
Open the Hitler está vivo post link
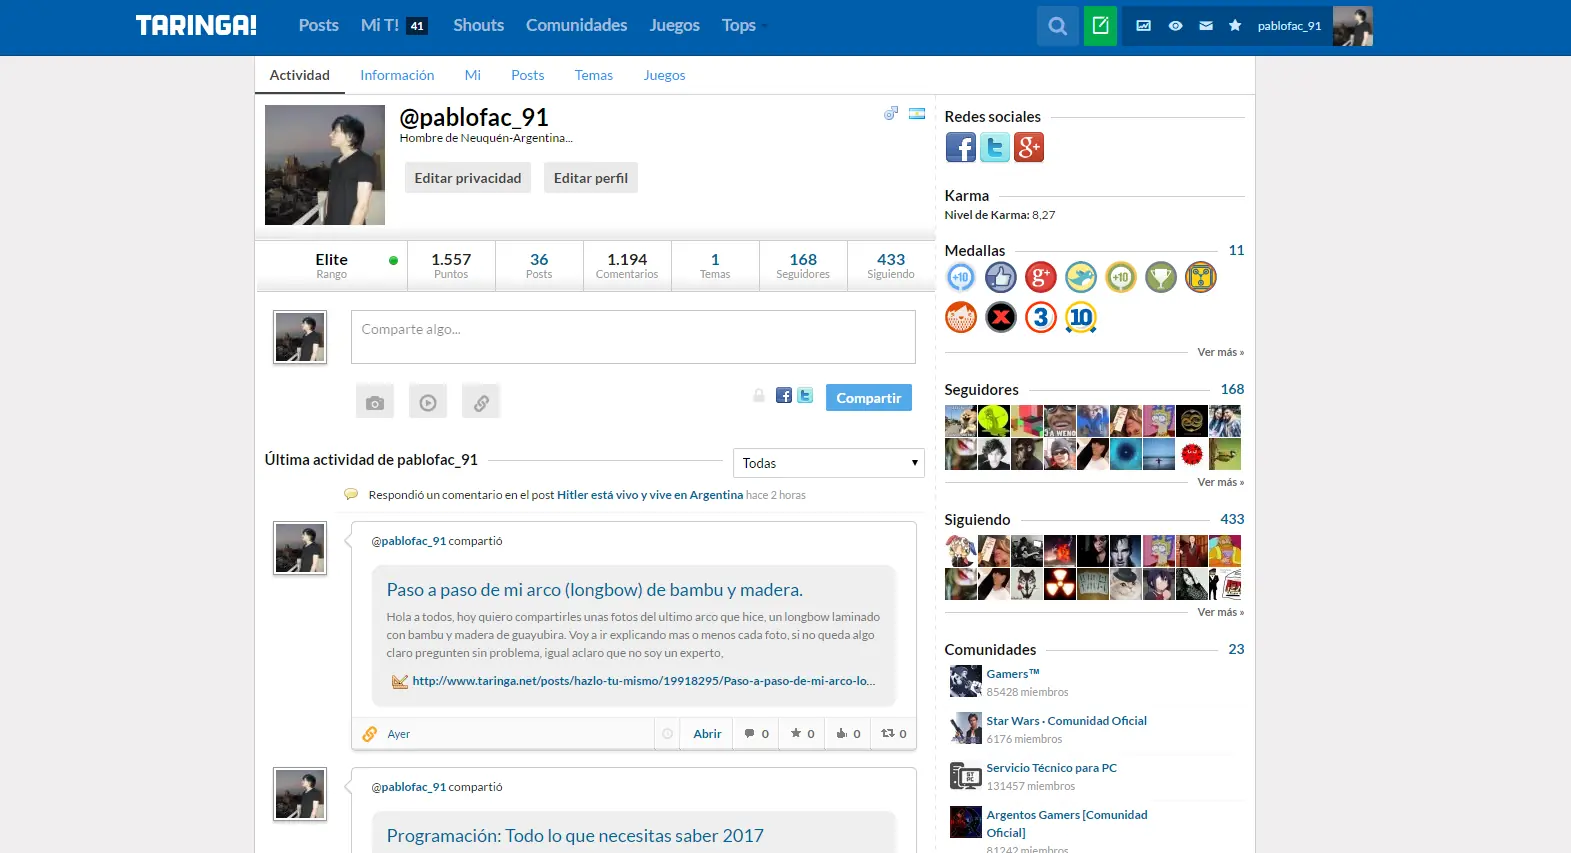[x=650, y=495]
